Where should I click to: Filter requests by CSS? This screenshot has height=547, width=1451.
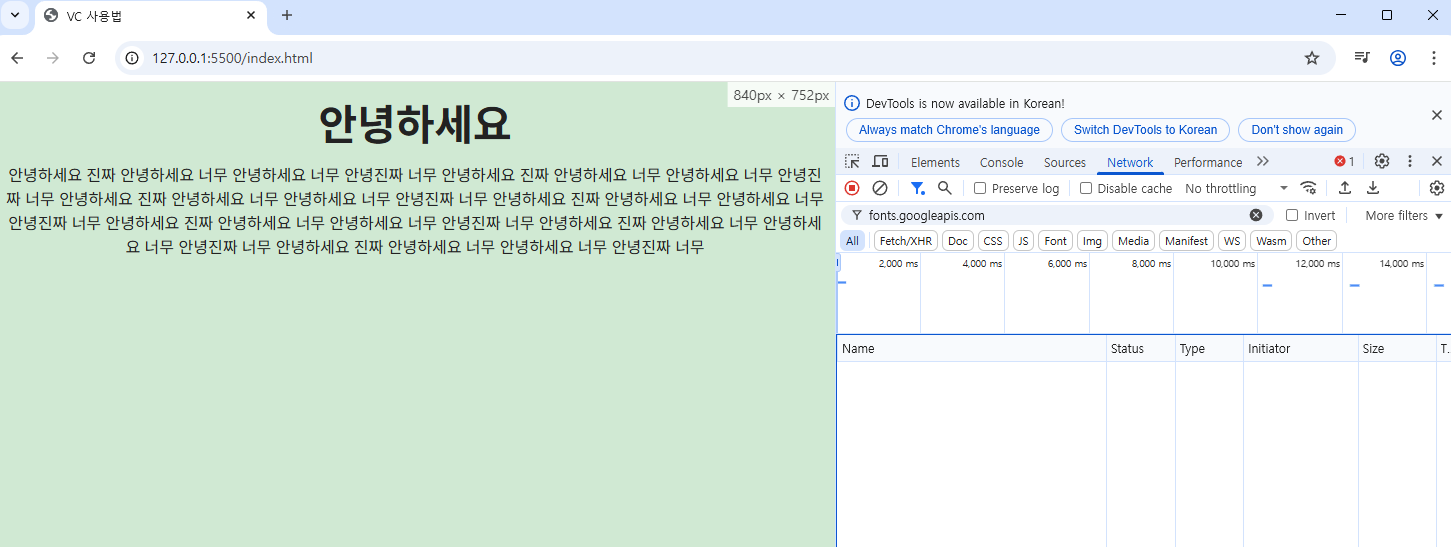point(992,241)
